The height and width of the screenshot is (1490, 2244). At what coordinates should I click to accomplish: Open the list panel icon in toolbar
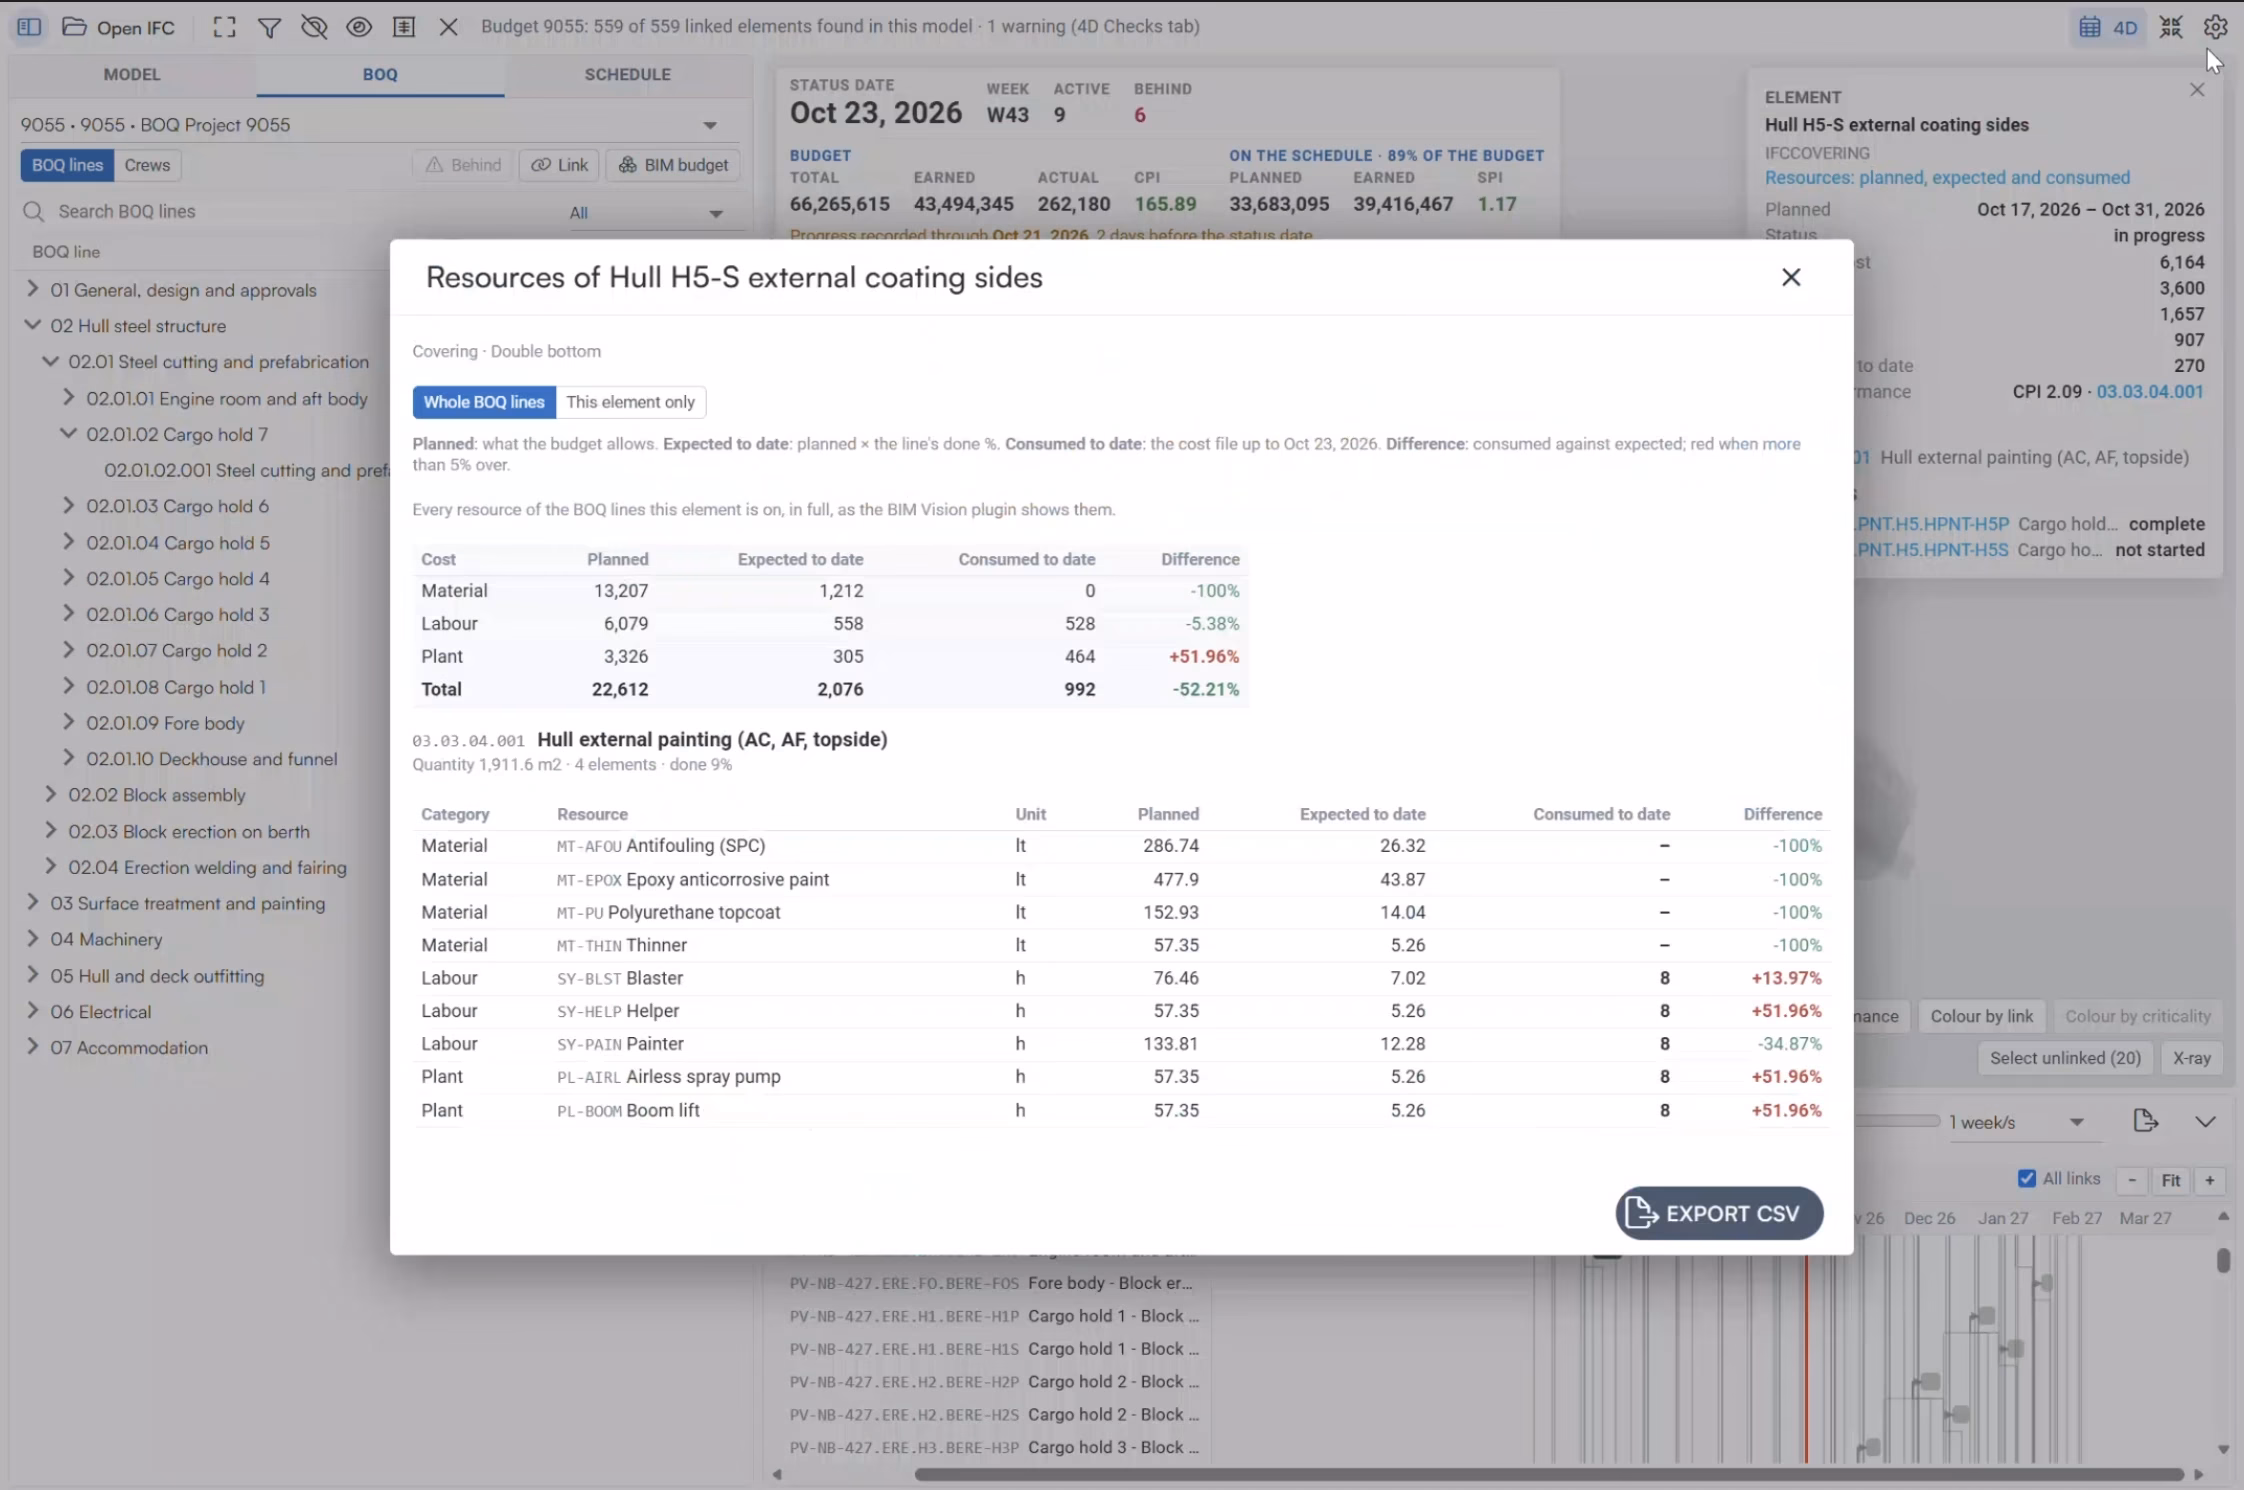(404, 27)
